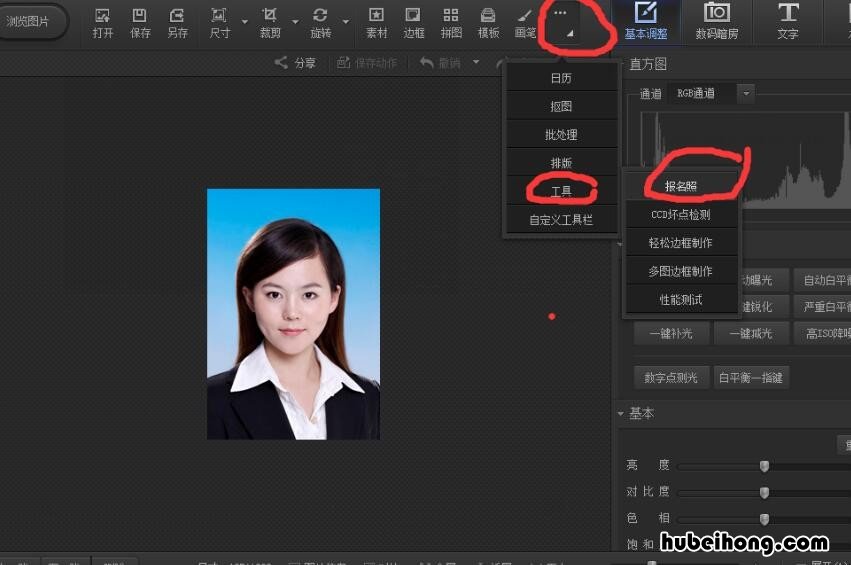Click the portrait photo on the canvas

293,314
